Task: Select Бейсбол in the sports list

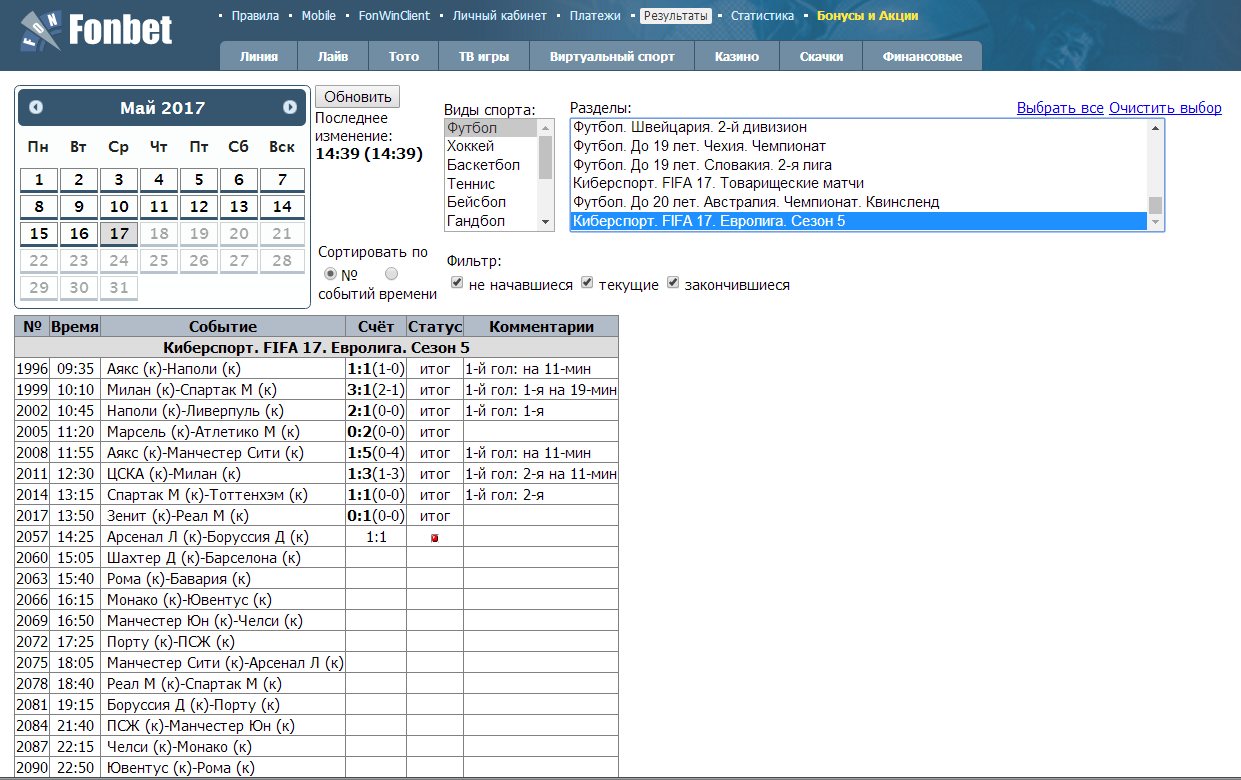Action: [x=492, y=202]
